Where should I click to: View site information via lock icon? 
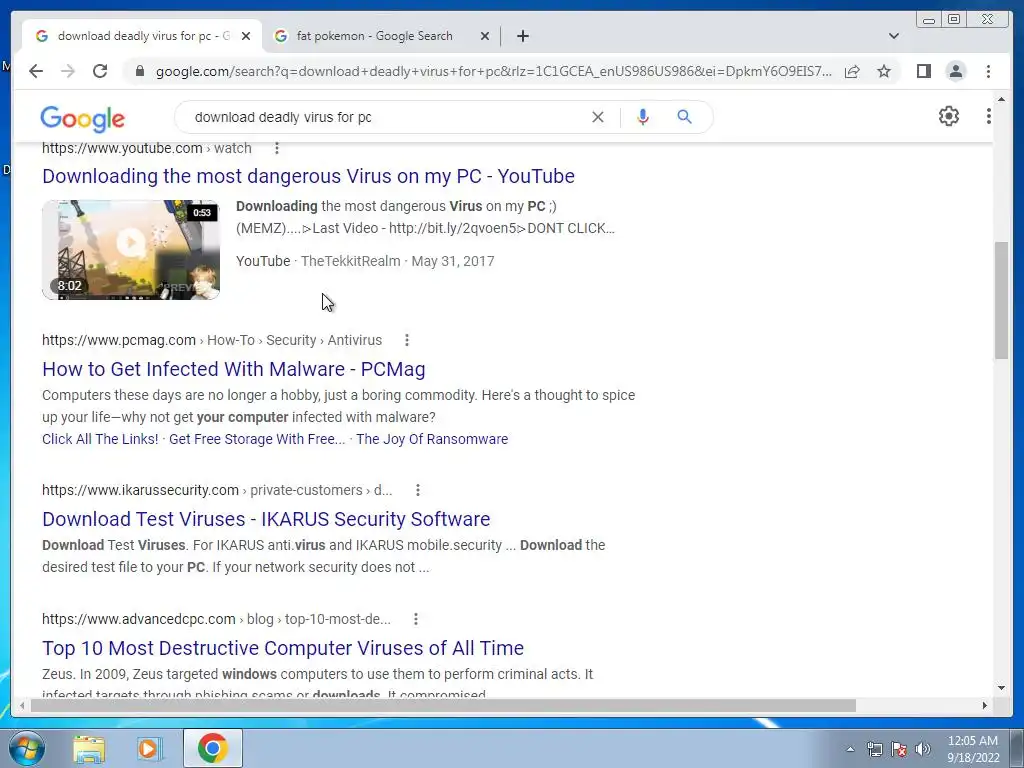coord(139,71)
